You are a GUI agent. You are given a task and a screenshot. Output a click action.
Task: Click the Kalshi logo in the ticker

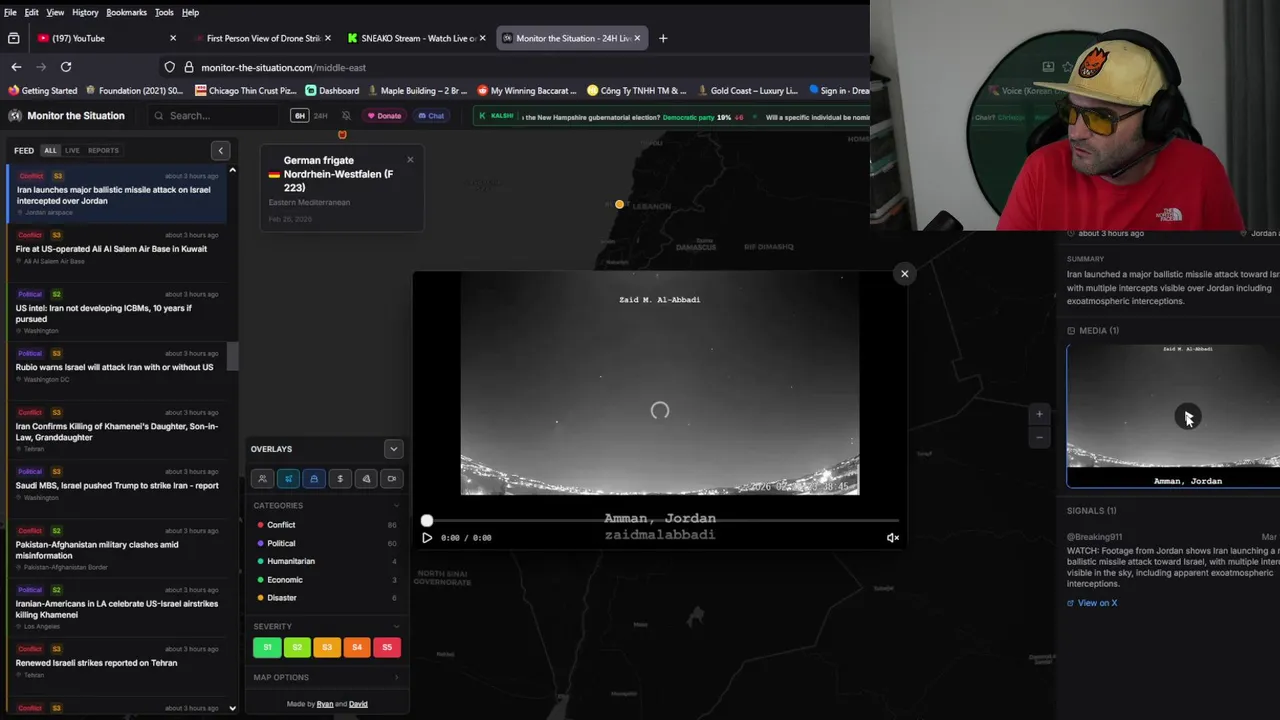pos(496,116)
